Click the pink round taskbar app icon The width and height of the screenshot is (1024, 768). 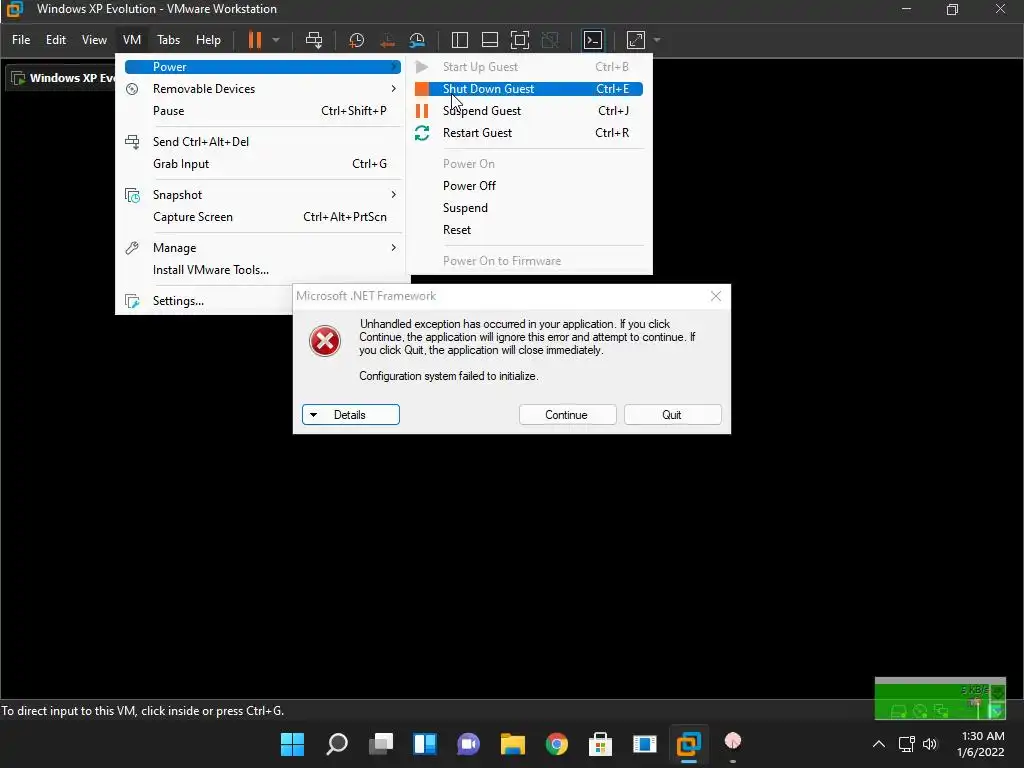pos(733,742)
